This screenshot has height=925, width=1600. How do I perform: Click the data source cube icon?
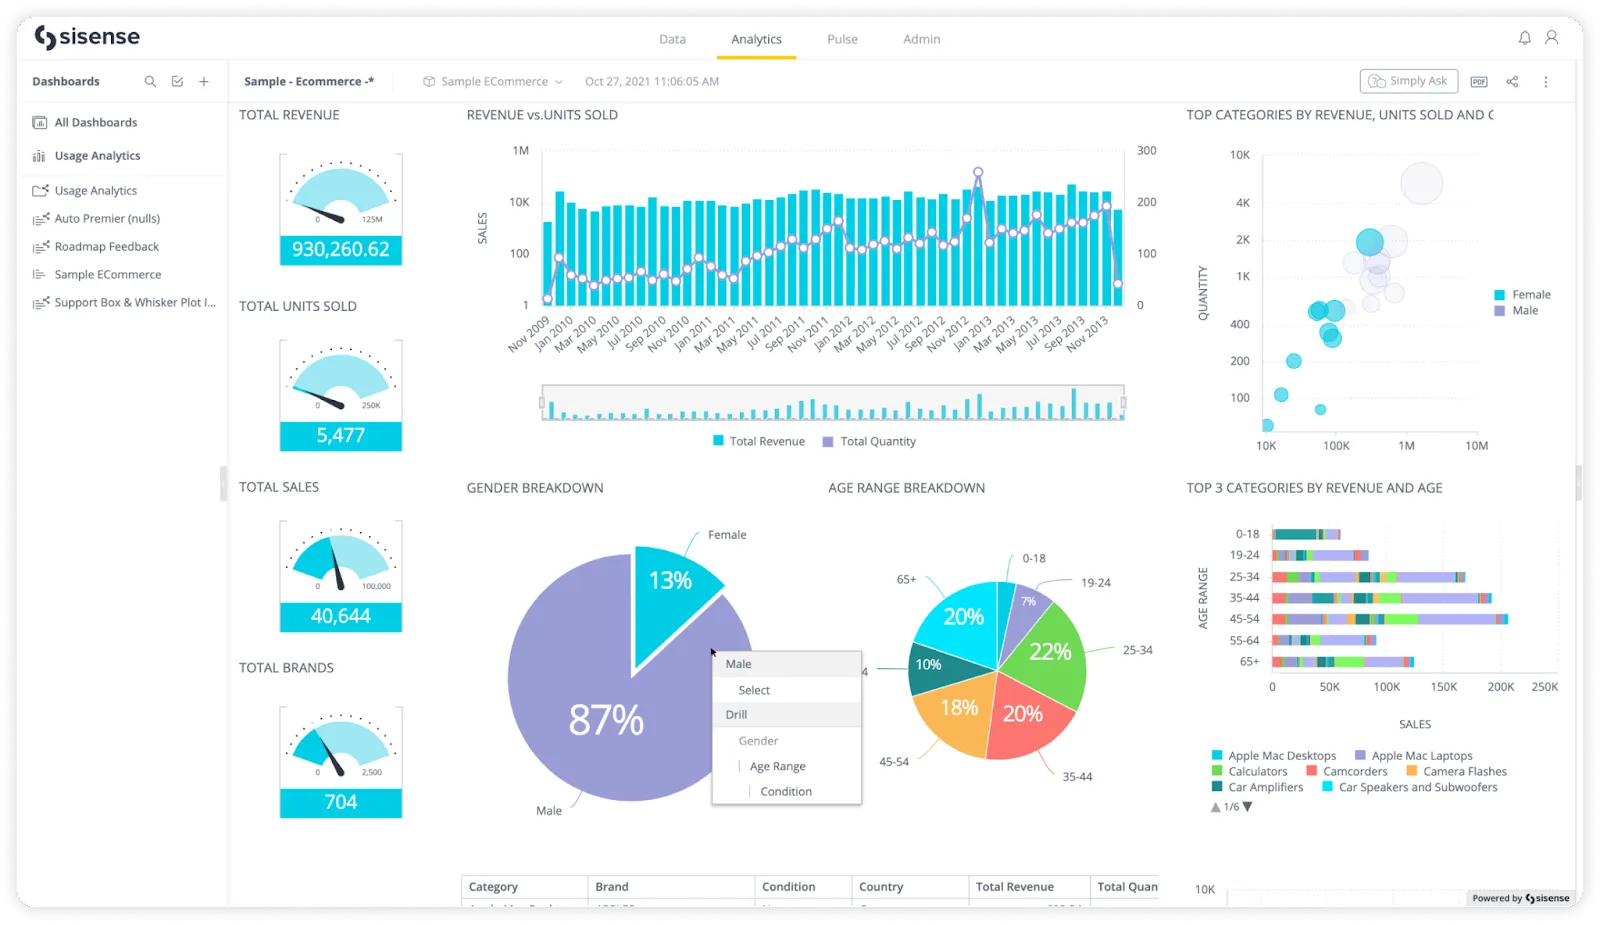(429, 82)
